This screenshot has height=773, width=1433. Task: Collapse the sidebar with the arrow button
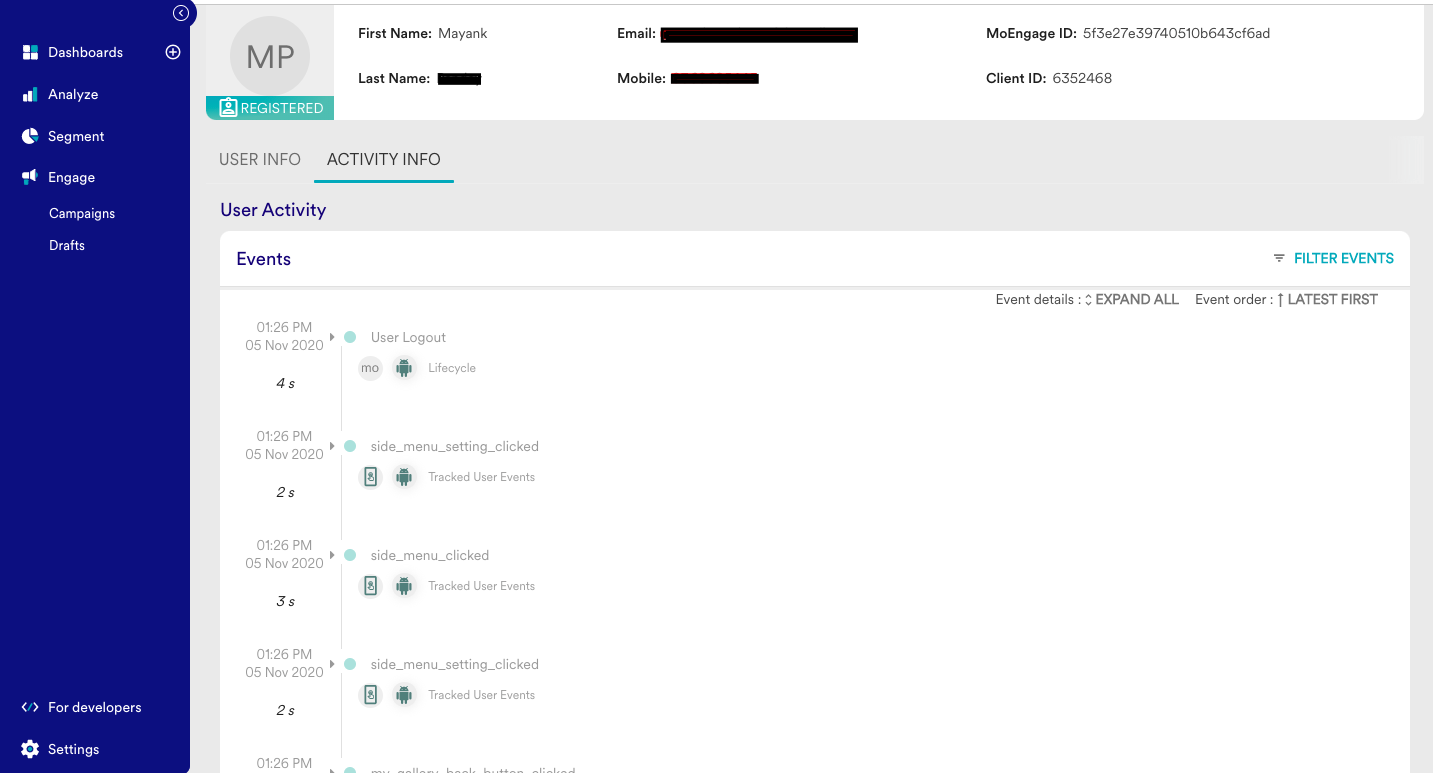point(181,13)
